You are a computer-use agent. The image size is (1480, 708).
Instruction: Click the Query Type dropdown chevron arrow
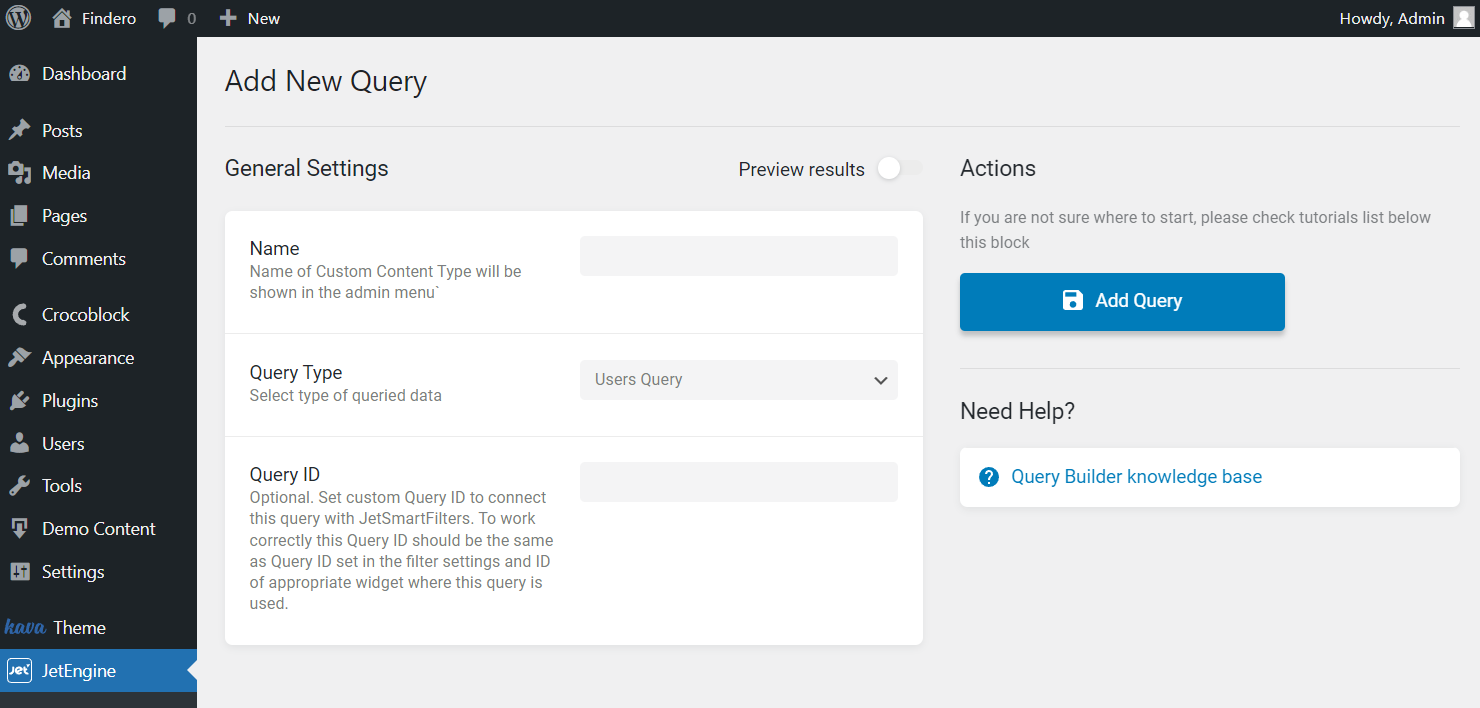click(881, 380)
